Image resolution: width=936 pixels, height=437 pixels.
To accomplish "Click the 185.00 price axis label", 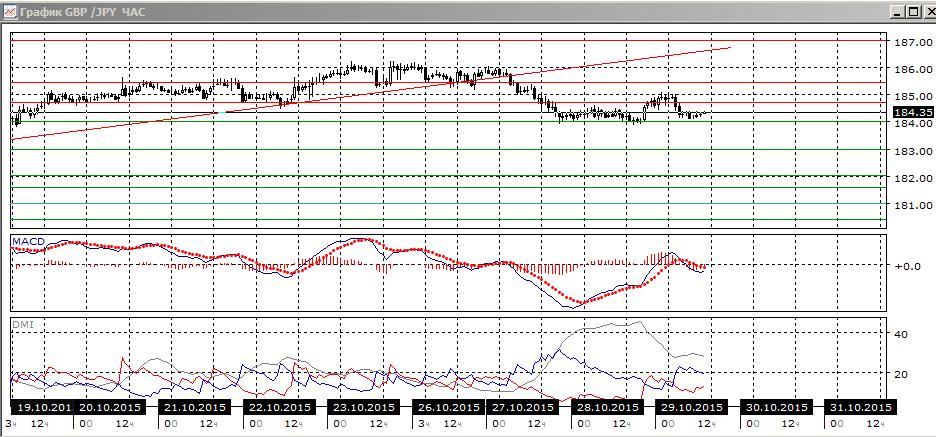I will [x=913, y=96].
